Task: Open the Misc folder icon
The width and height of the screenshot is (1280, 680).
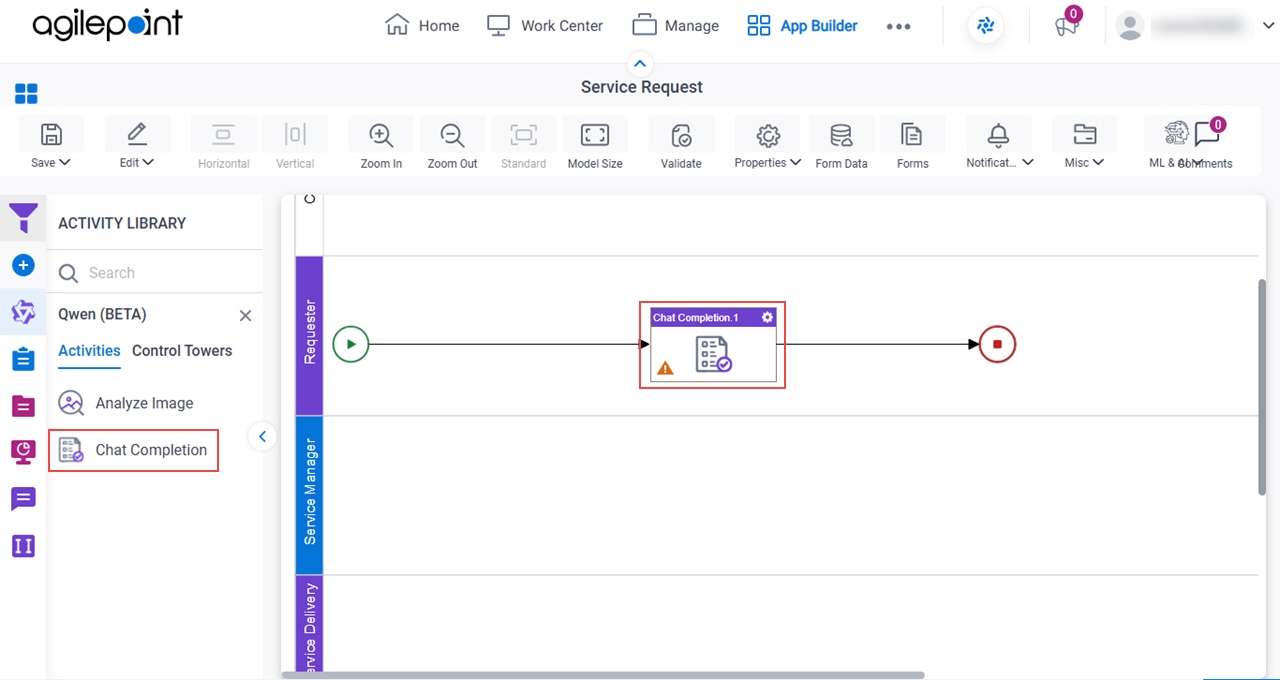Action: click(1084, 135)
